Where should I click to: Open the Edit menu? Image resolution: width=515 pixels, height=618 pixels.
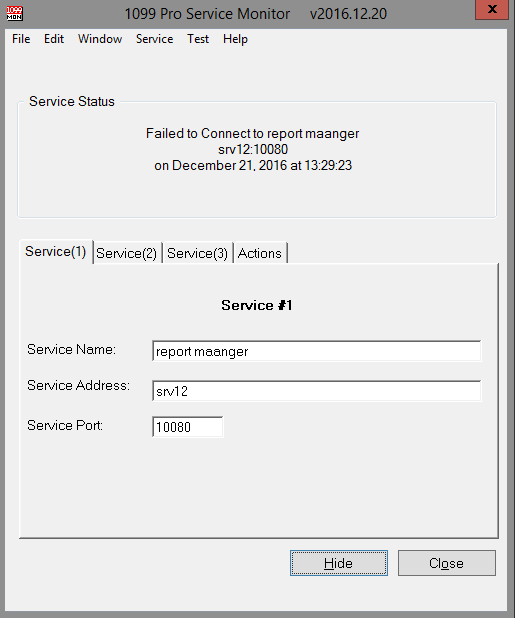[x=54, y=39]
